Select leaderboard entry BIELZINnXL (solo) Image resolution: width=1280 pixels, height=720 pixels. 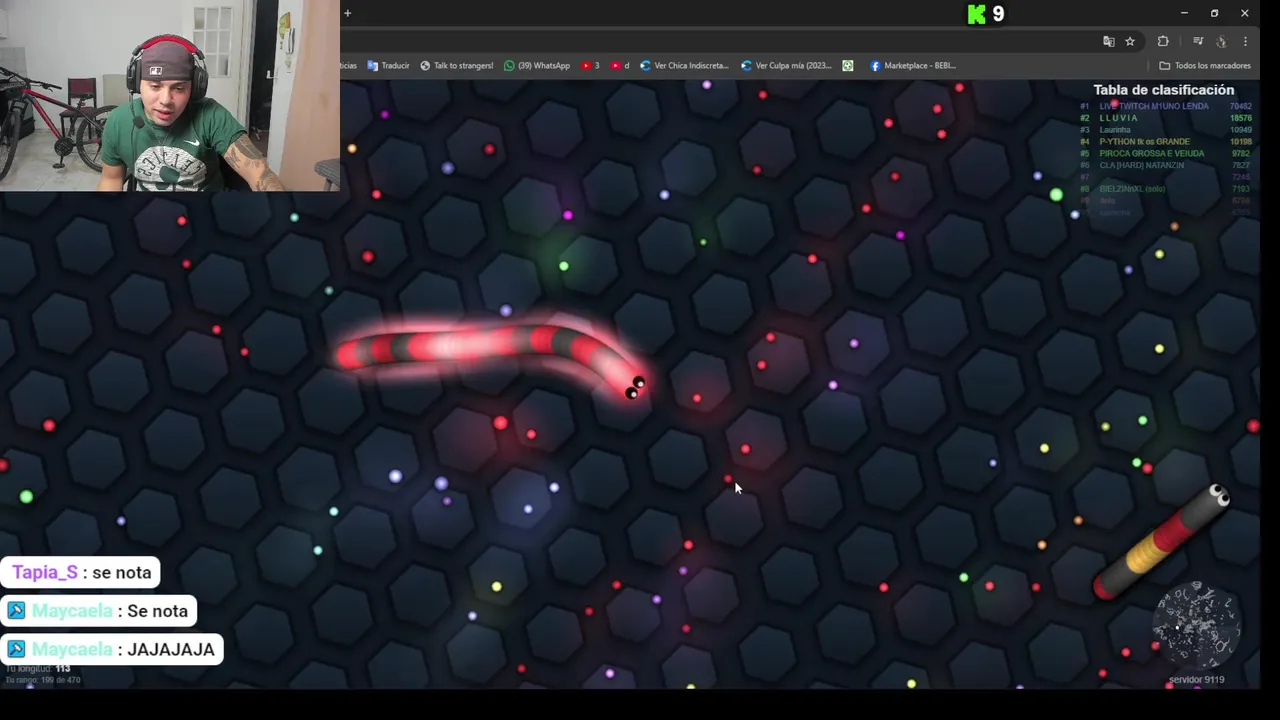click(x=1133, y=189)
